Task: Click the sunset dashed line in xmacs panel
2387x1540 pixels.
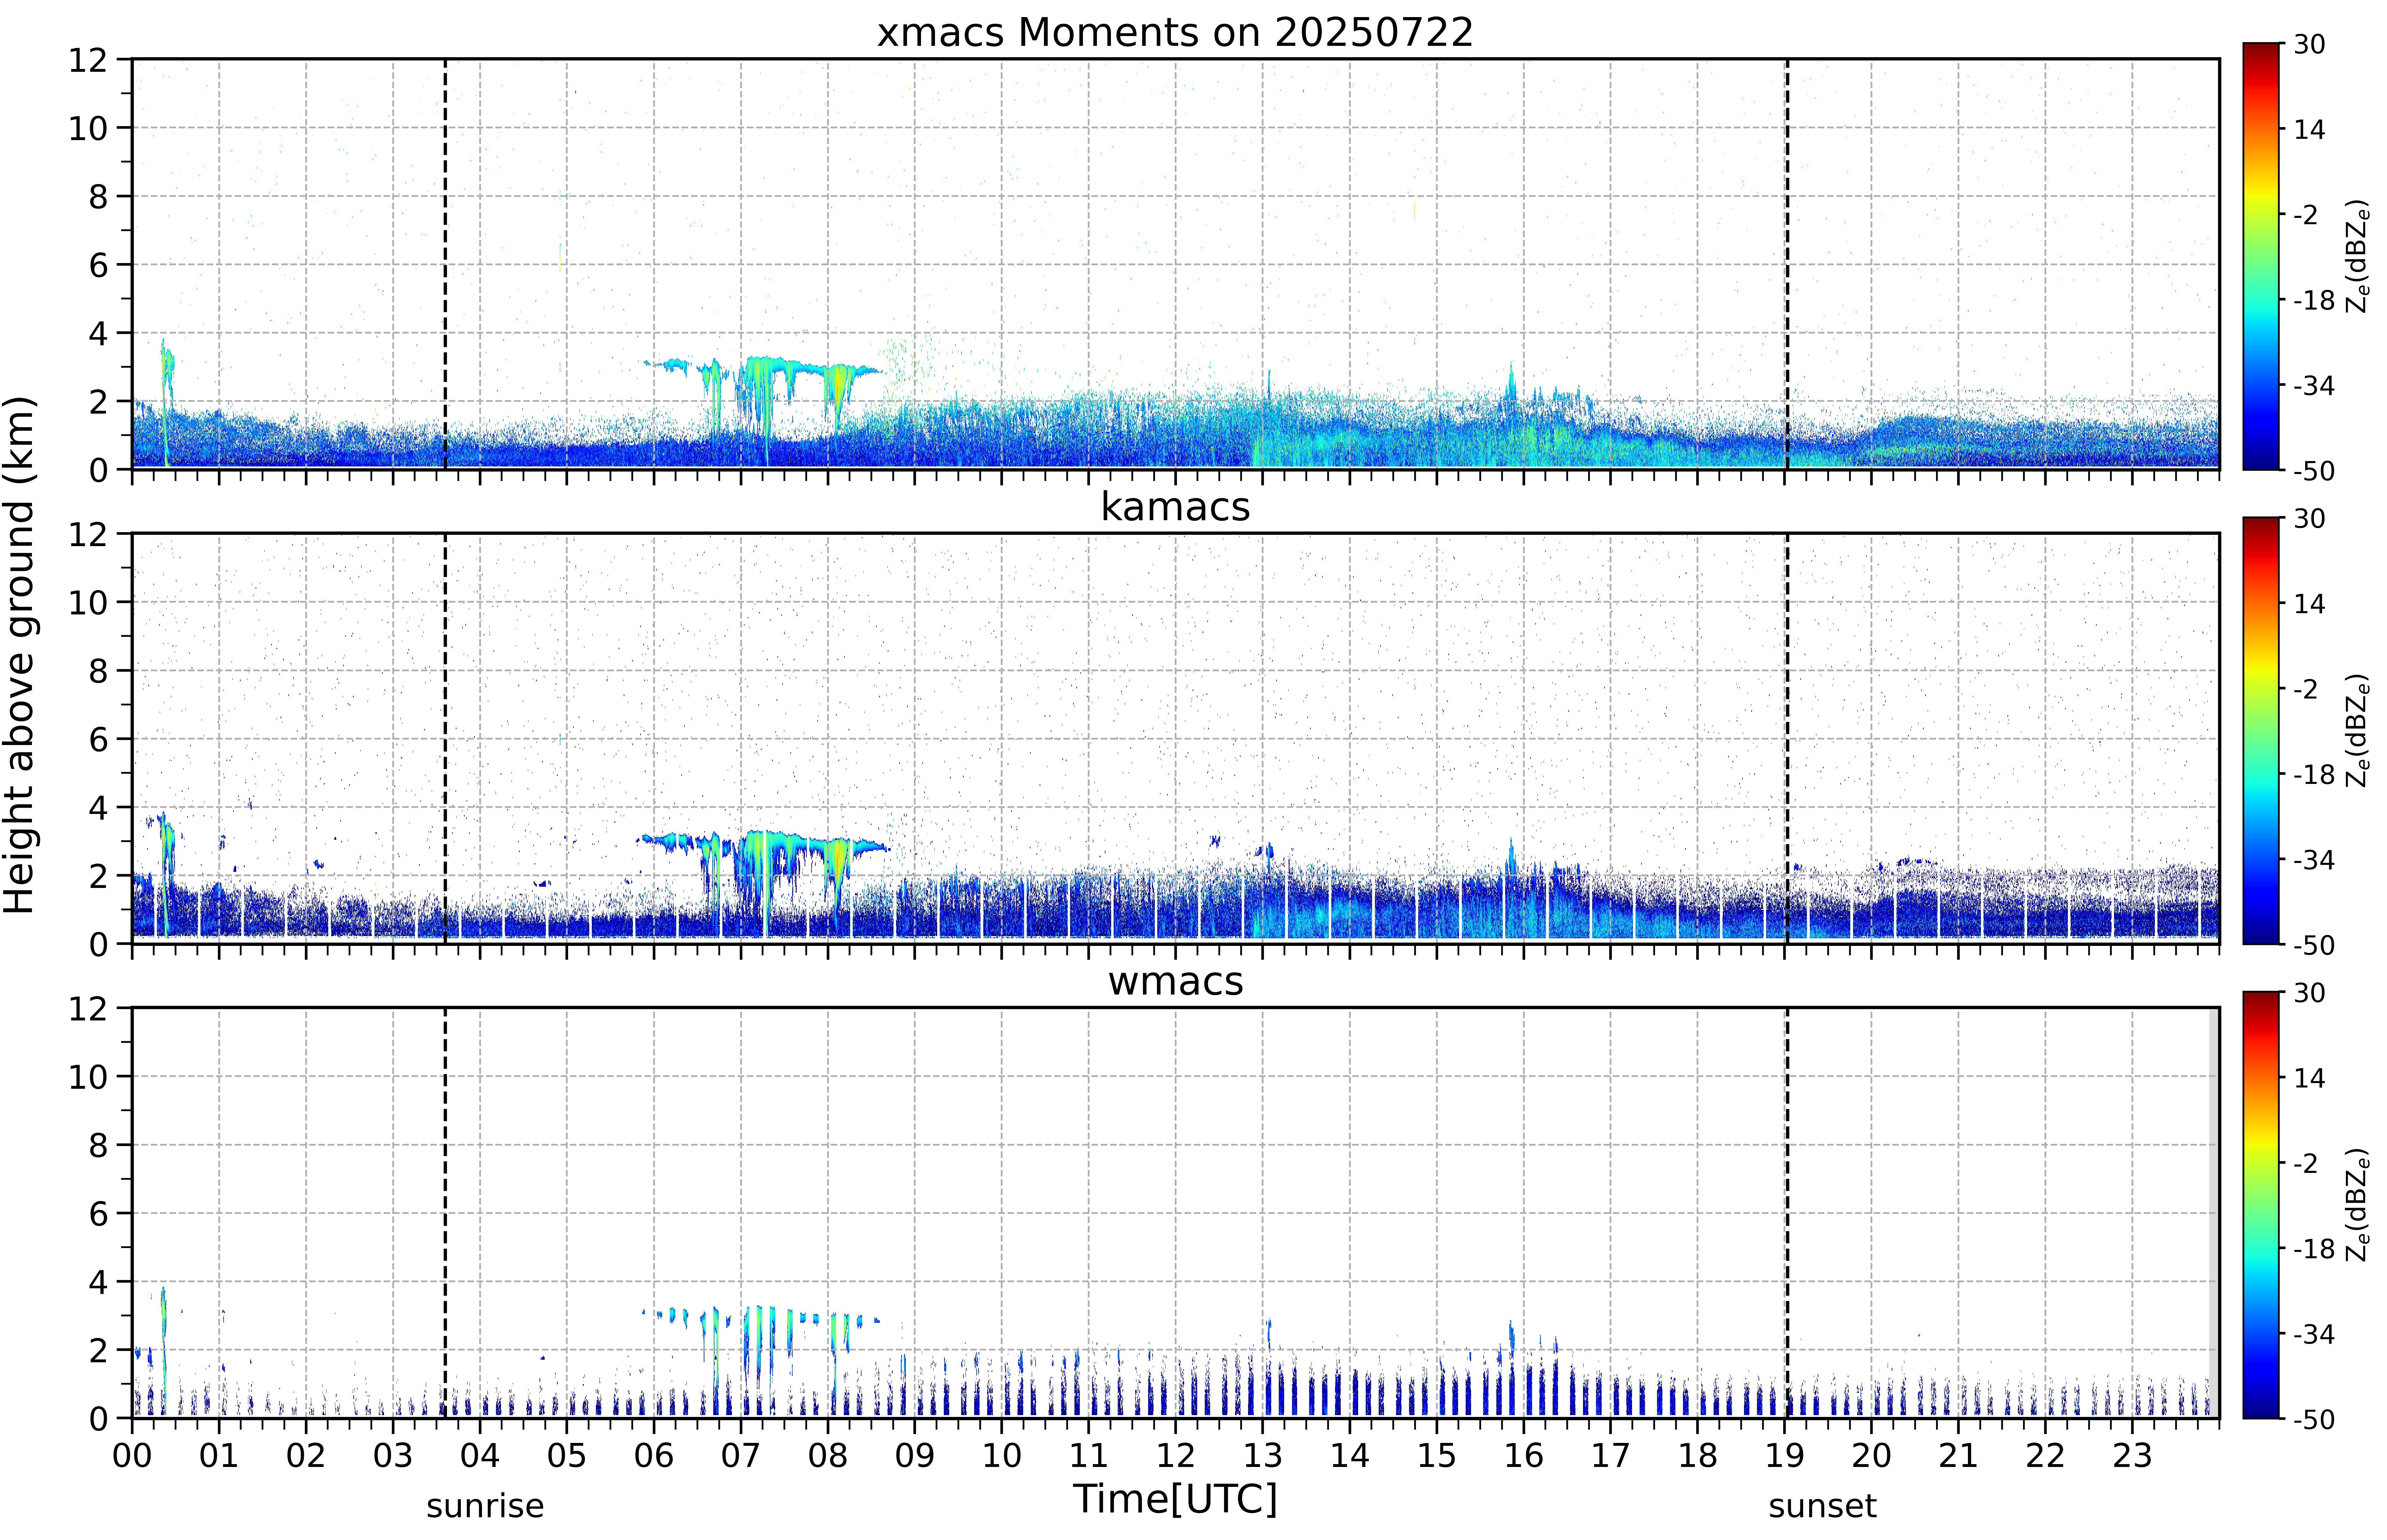Action: pos(1787,264)
